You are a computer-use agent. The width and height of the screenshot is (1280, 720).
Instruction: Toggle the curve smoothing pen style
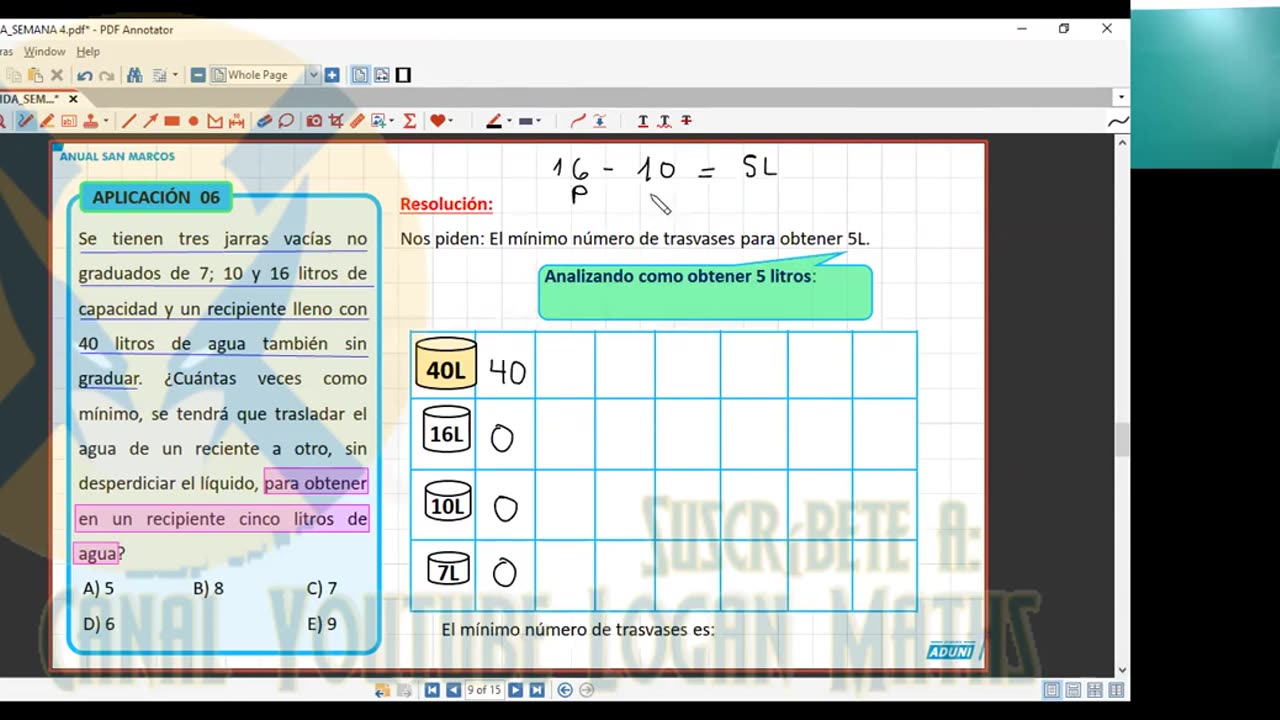click(x=578, y=121)
